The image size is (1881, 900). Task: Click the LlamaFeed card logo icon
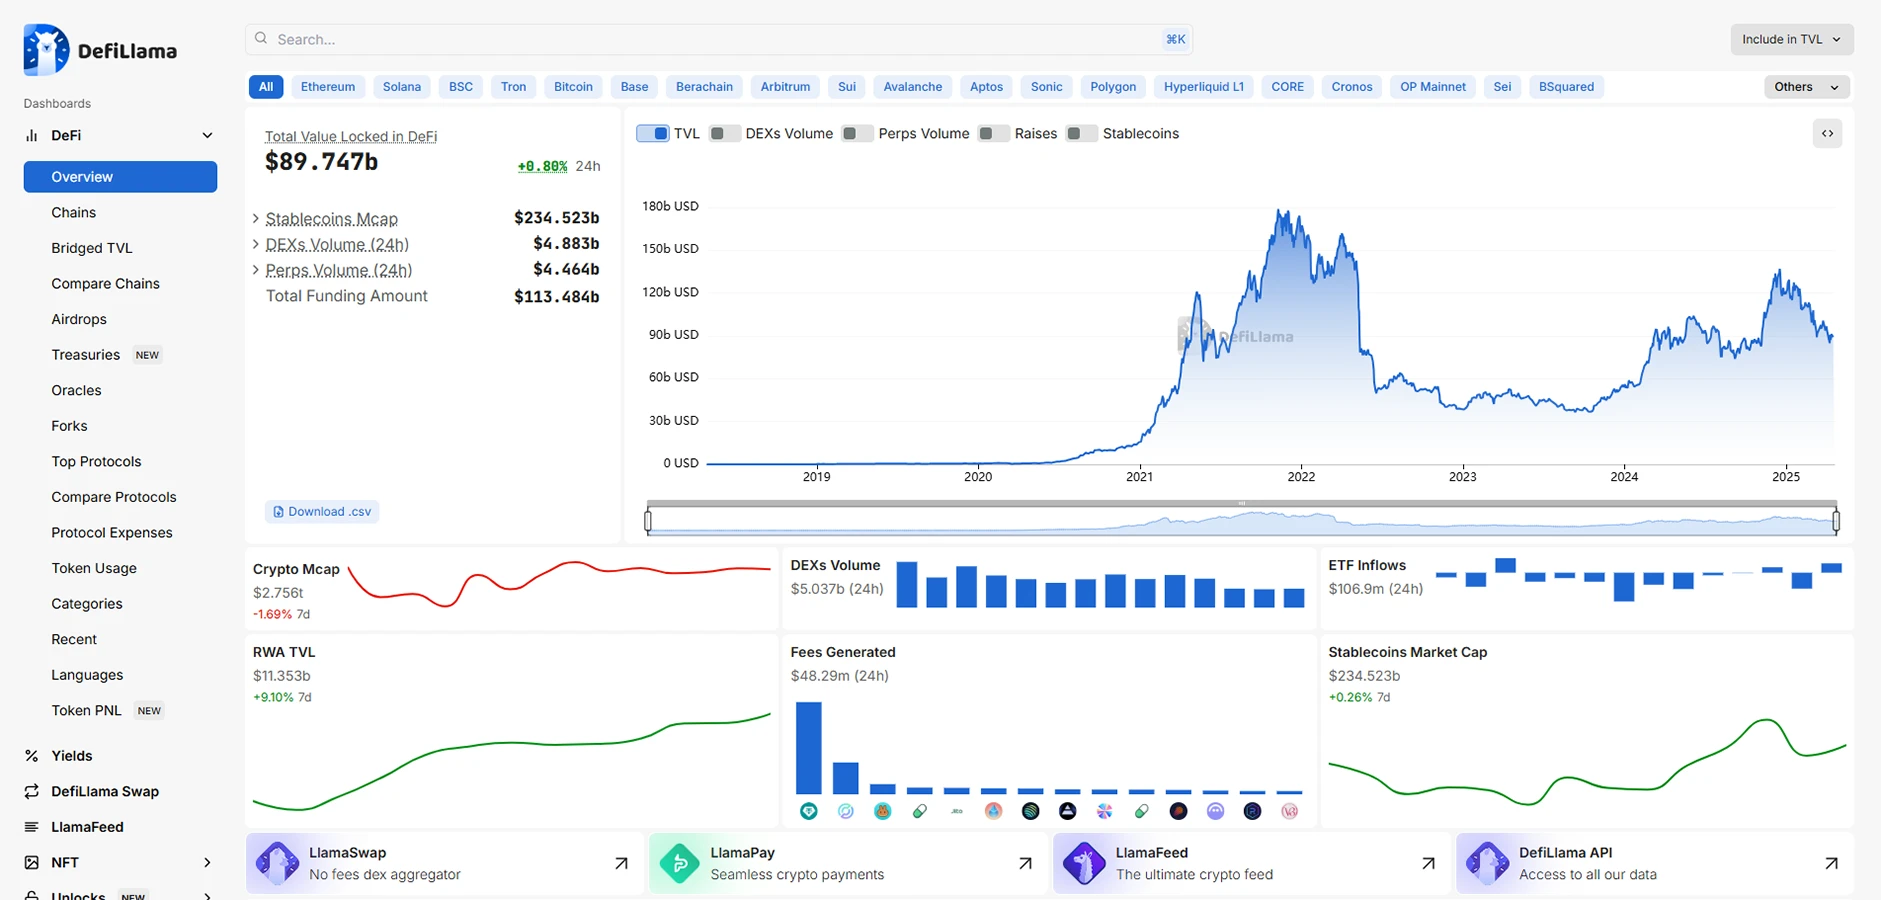click(x=1083, y=863)
